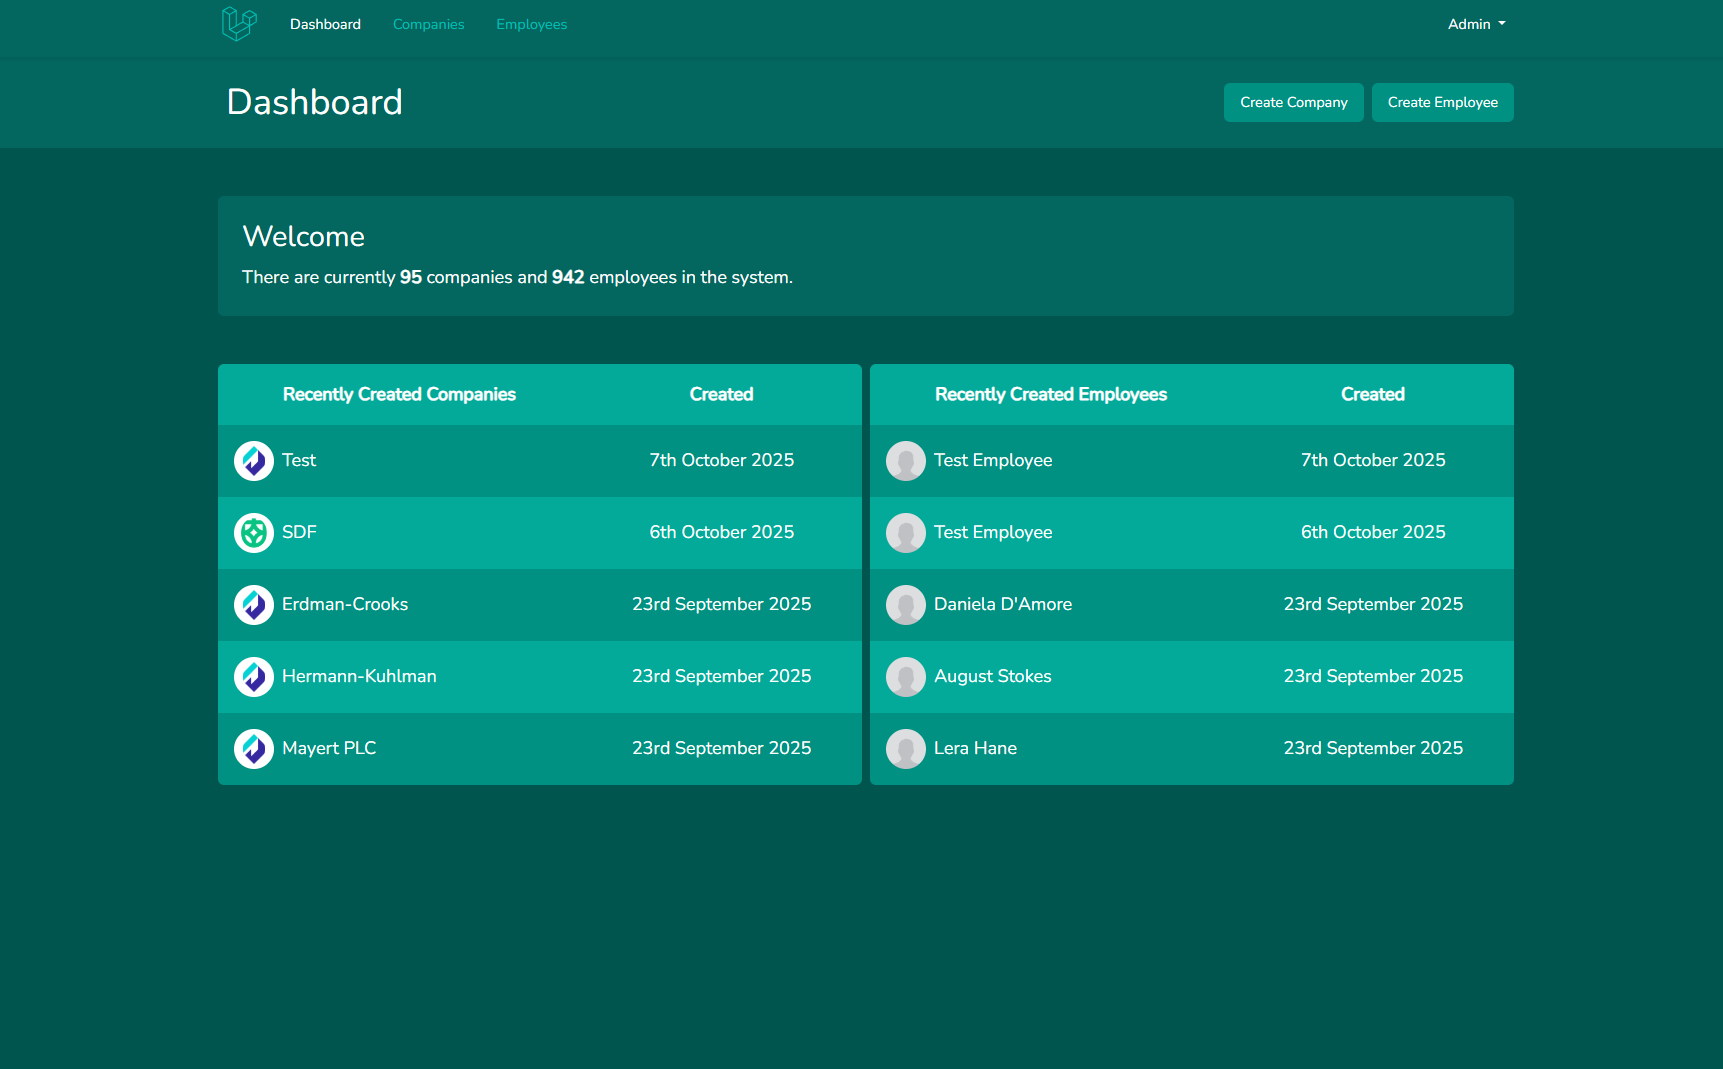Select the Lera Hane employee name

coord(975,748)
